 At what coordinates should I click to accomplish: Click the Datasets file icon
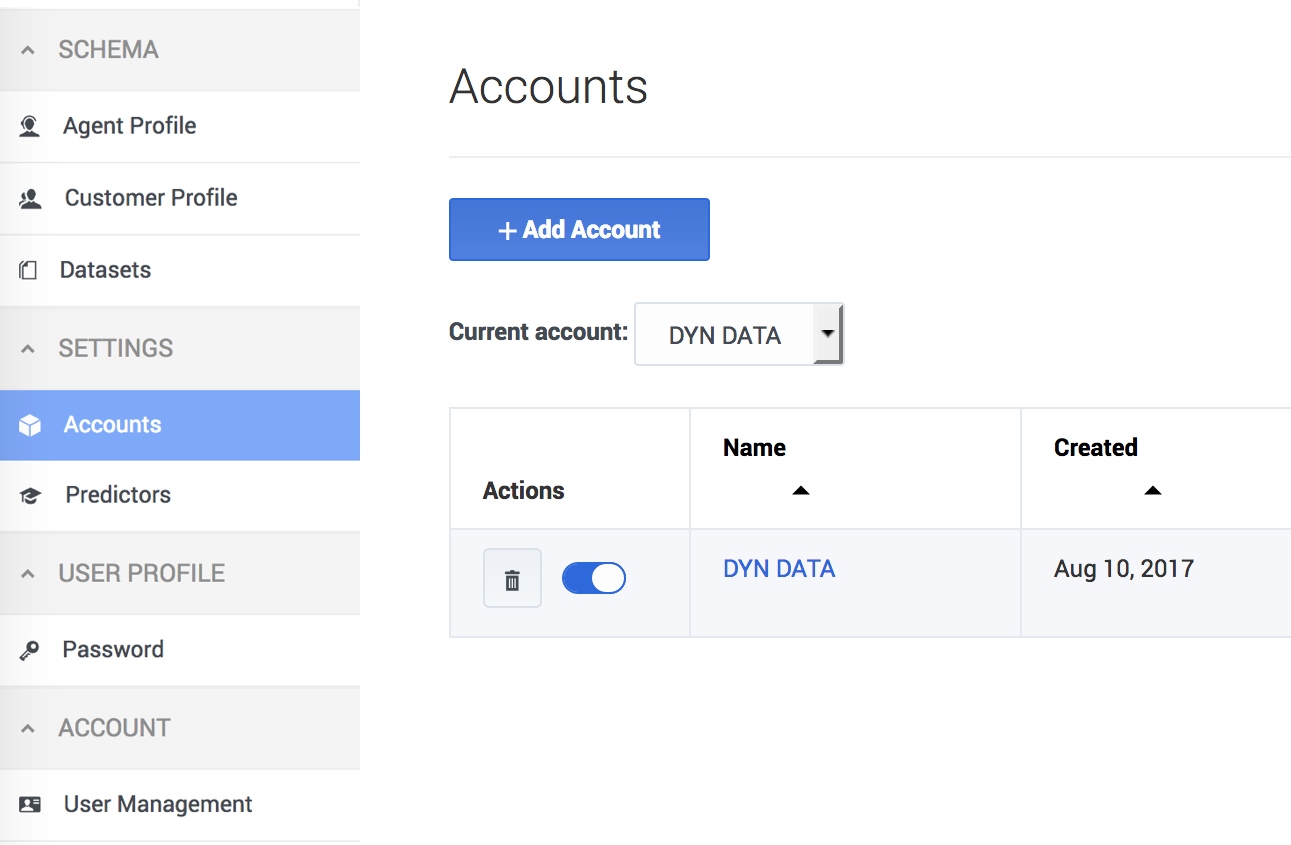pyautogui.click(x=29, y=270)
